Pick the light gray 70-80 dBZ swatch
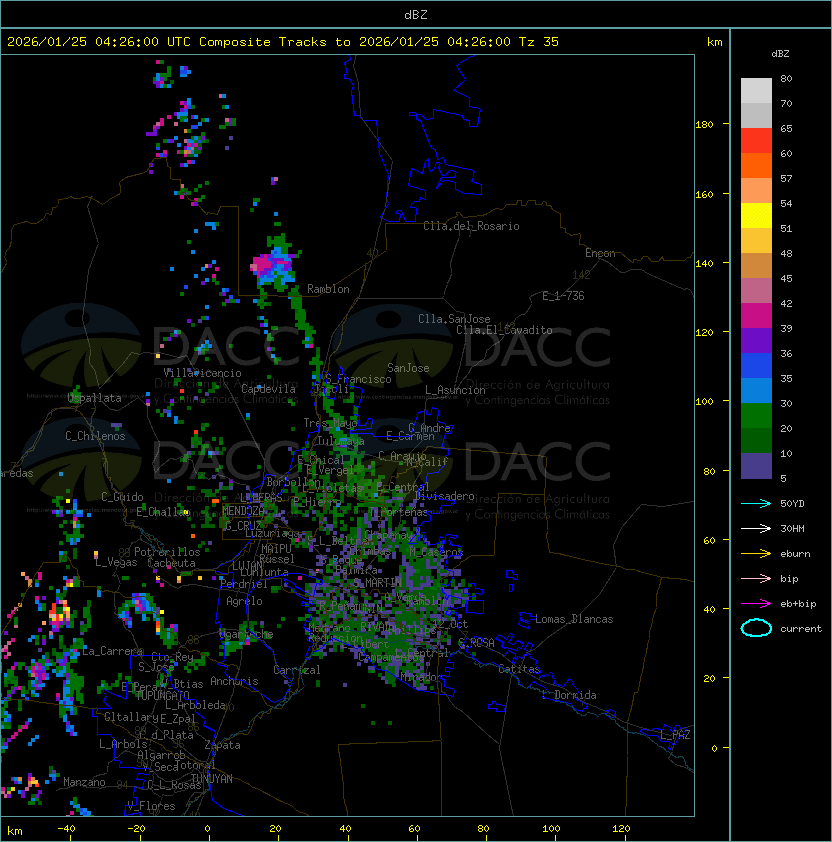Screen dimensions: 832x842 [756, 91]
